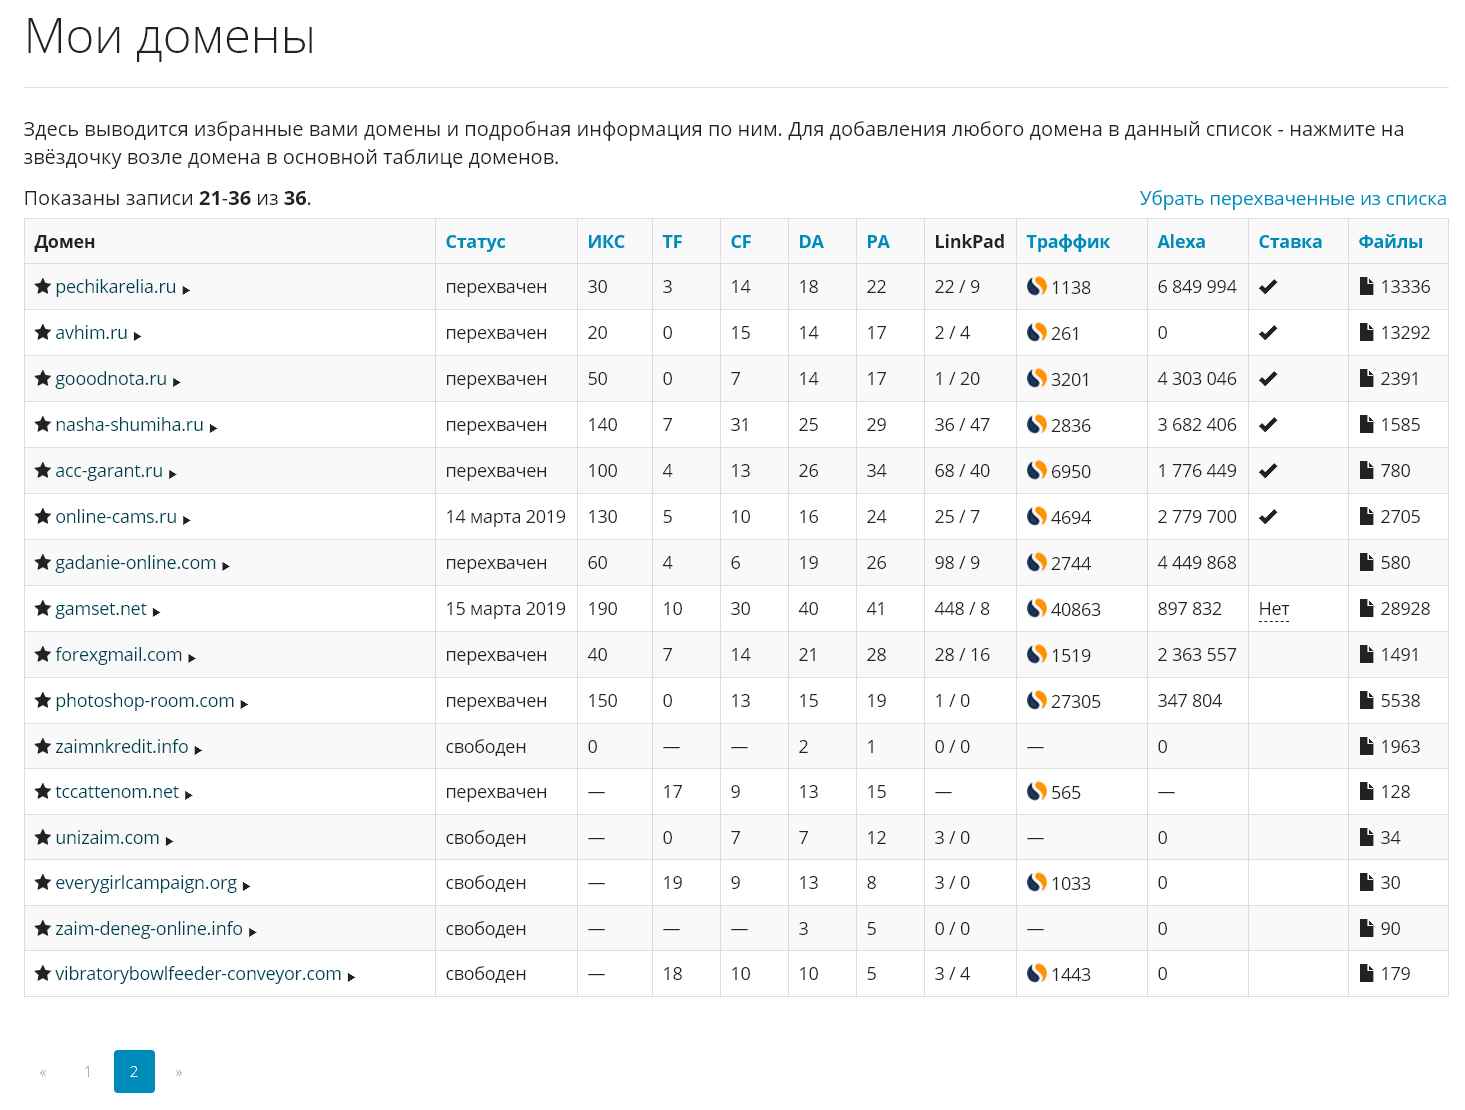The height and width of the screenshot is (1110, 1465).
Task: Open the dropdown arrow after vibratorybowlfeeder-conveyor.com
Action: (351, 977)
